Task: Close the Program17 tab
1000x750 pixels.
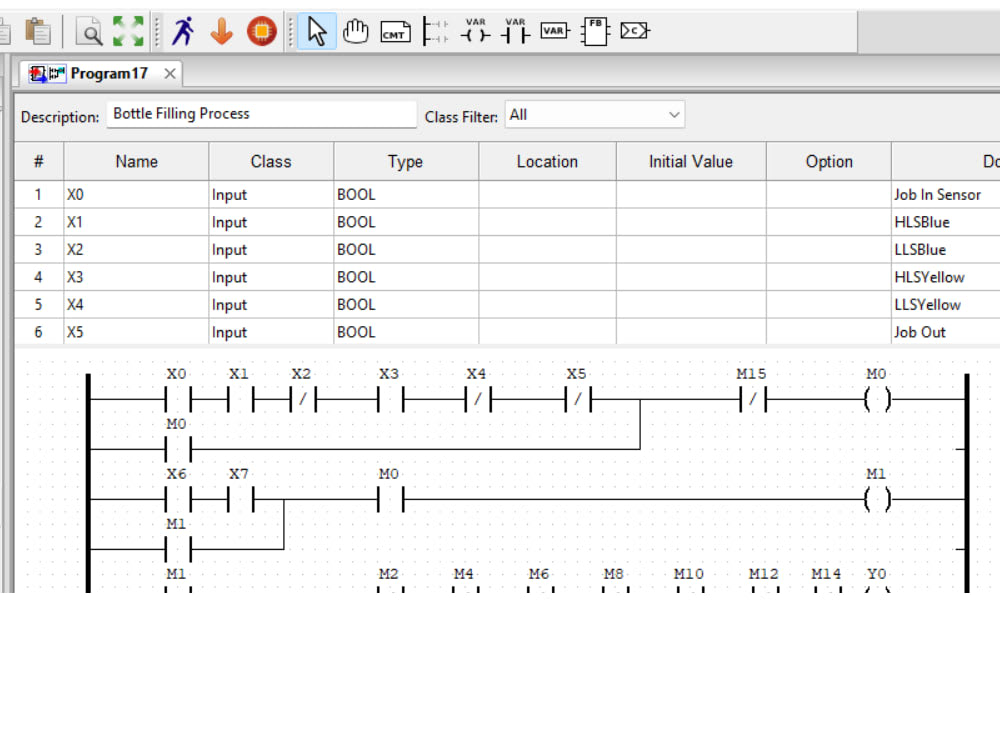Action: tap(166, 73)
